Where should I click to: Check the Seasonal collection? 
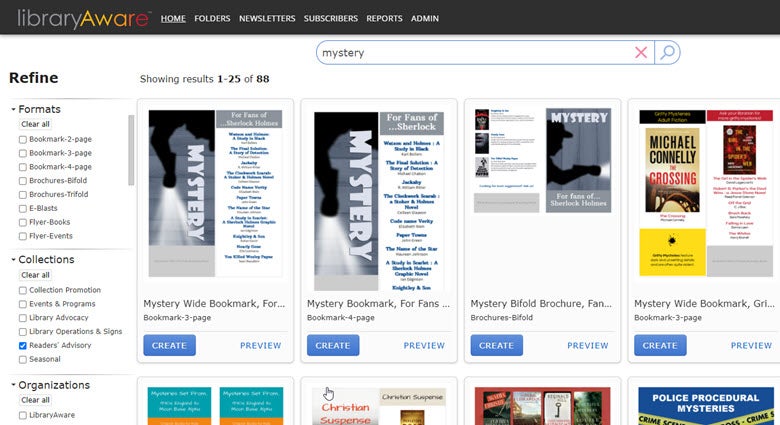pos(23,359)
